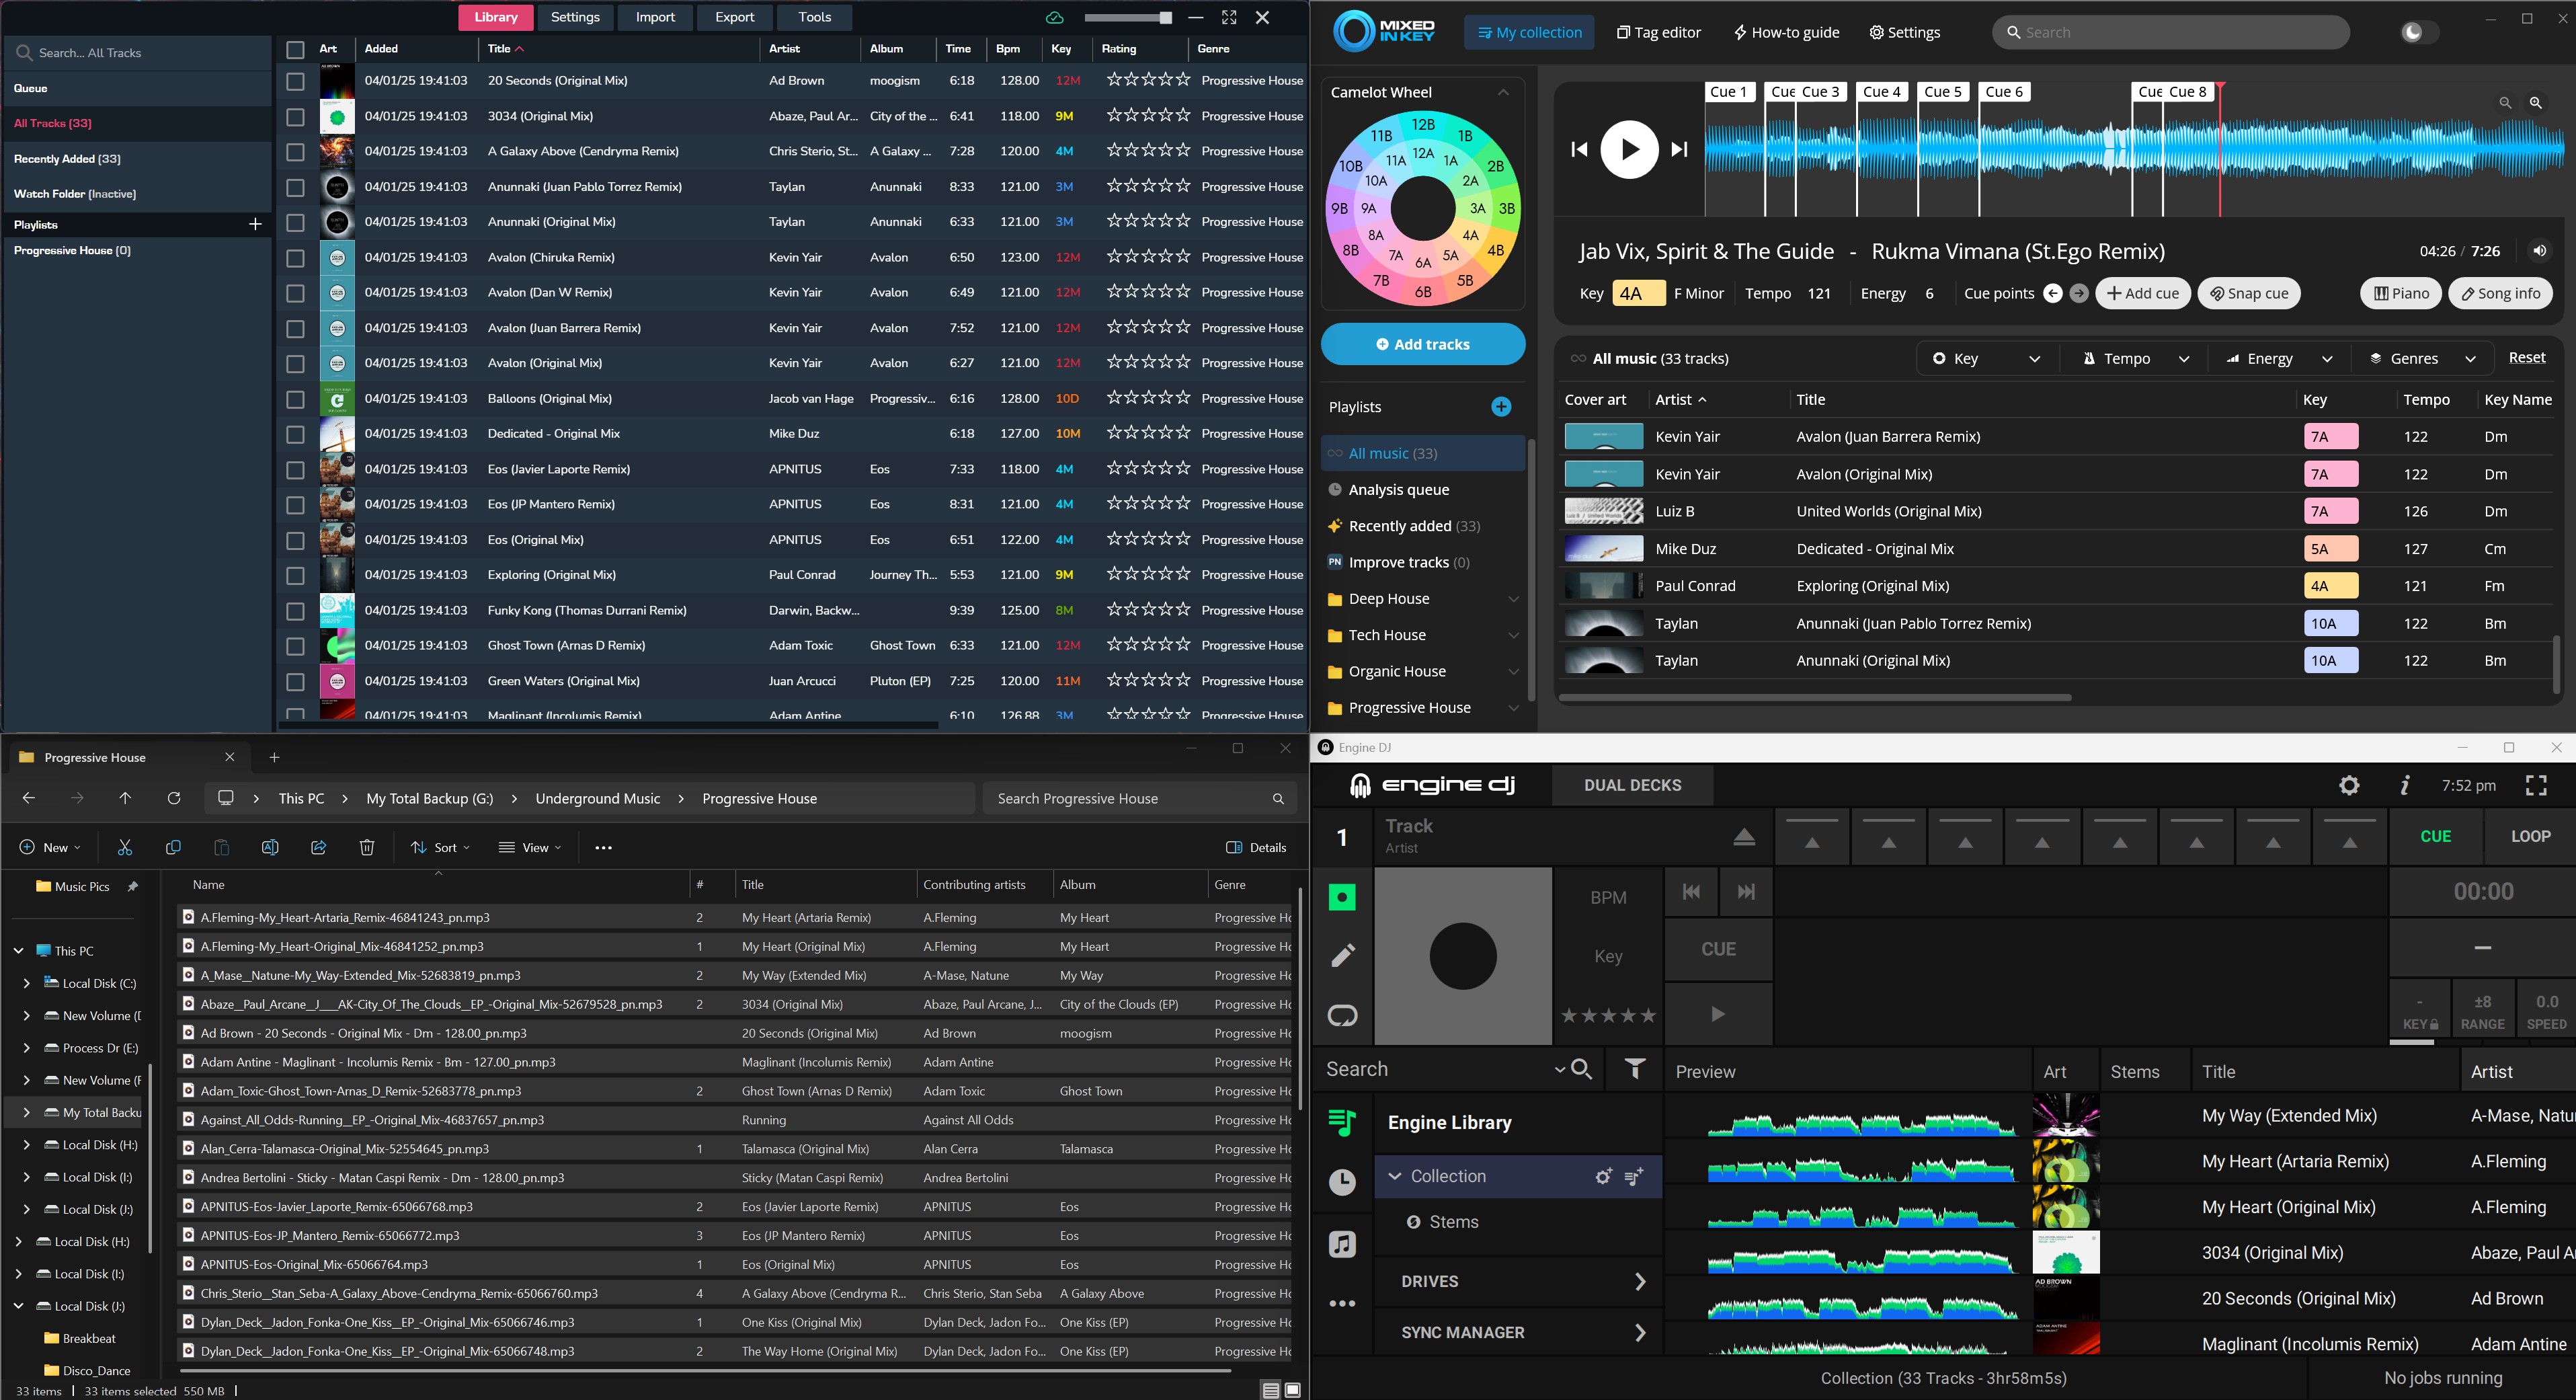Open the Export tab in library window
This screenshot has width=2576, height=1400.
tap(734, 17)
